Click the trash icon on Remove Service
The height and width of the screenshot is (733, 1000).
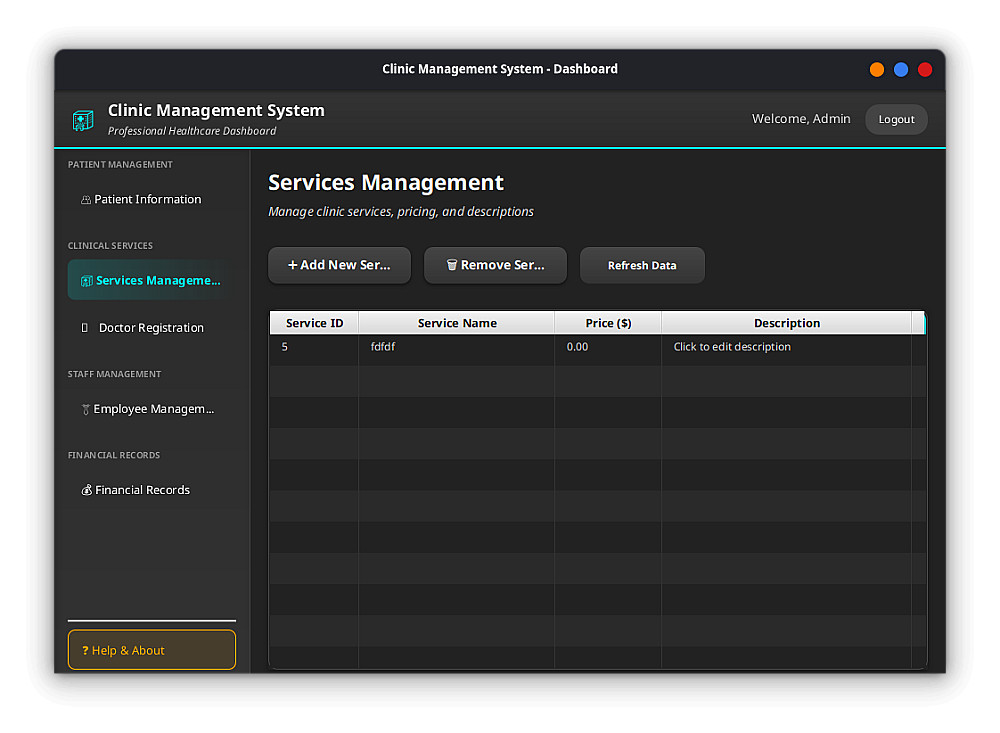pyautogui.click(x=452, y=266)
